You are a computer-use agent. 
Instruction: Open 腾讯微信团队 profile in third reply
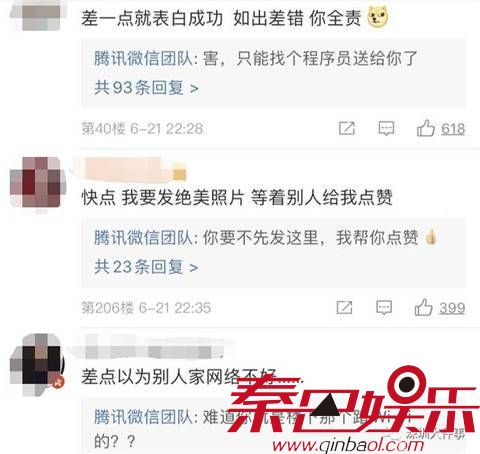[x=143, y=417]
